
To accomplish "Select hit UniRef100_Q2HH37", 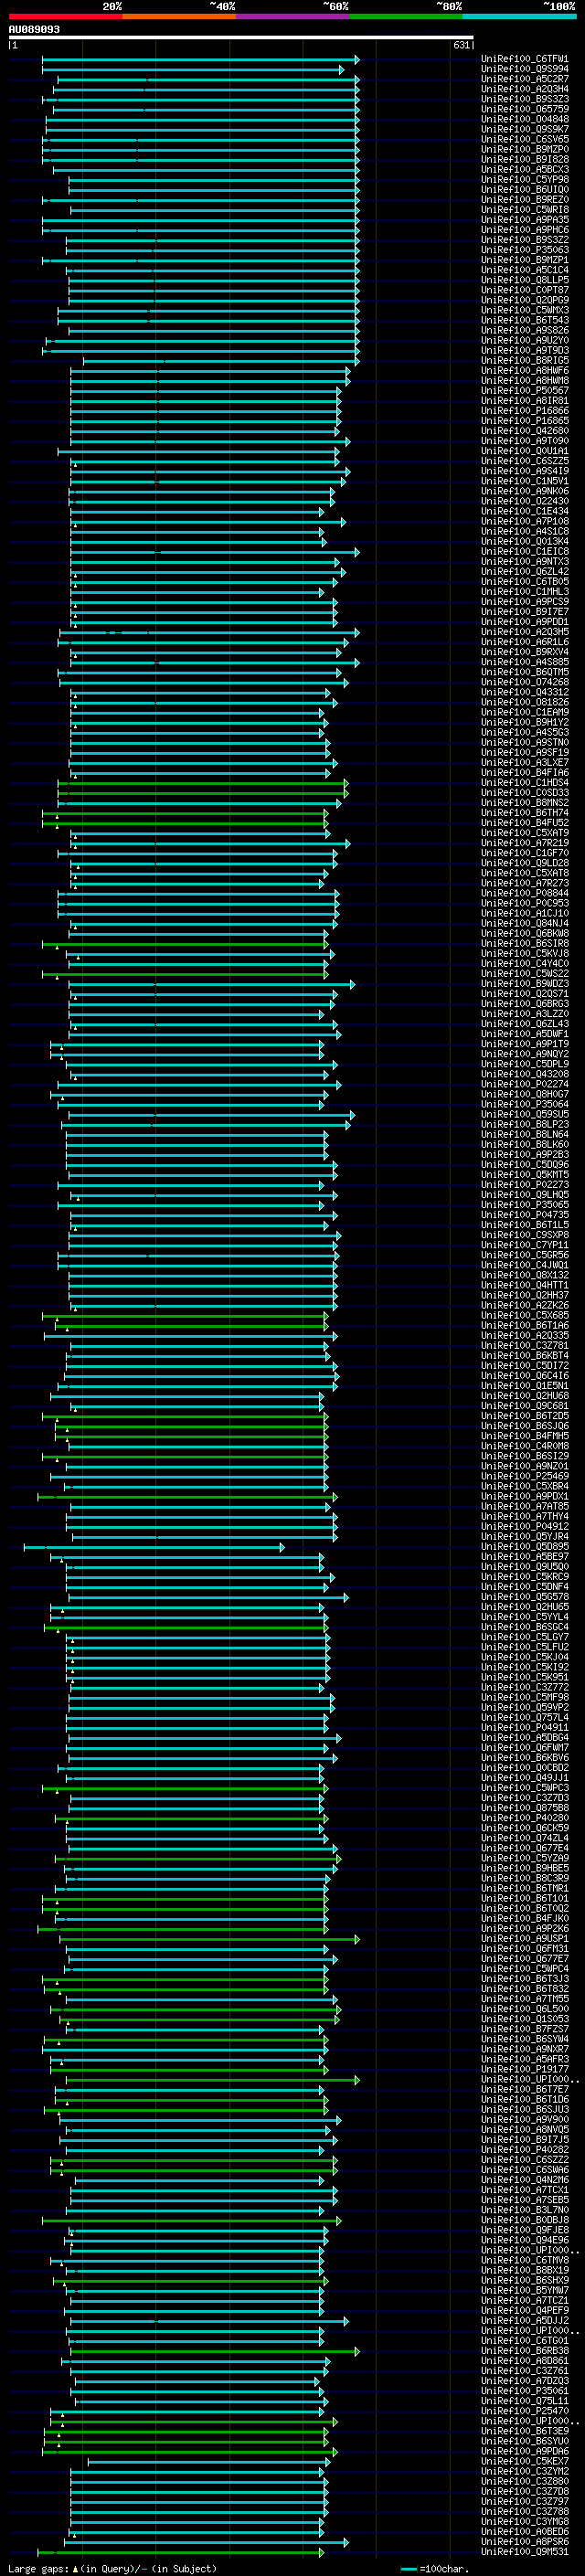I will coord(525,1295).
